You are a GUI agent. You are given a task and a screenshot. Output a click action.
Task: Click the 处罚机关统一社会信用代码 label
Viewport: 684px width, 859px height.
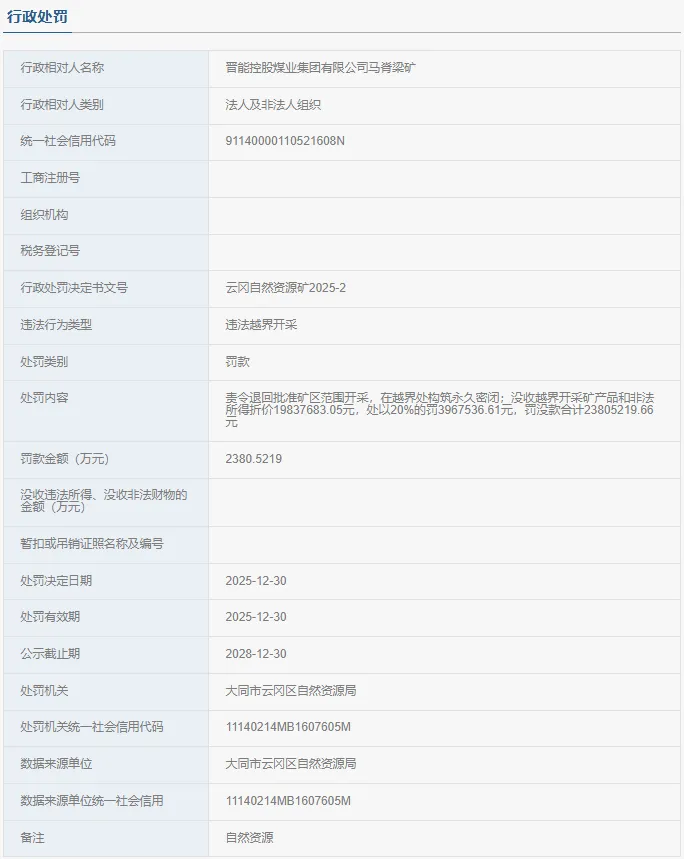point(91,727)
